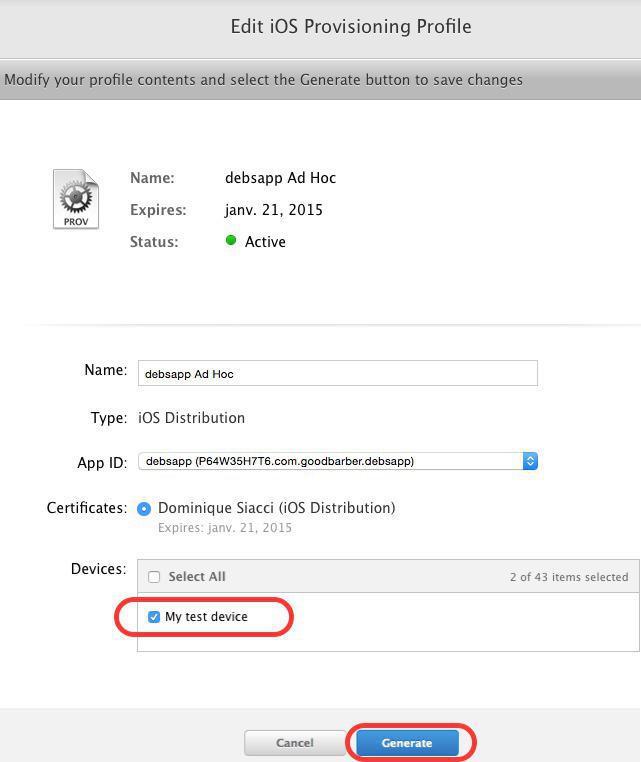Click the certificate expiry date under Dominique Siacci
This screenshot has height=762, width=641.
click(224, 528)
